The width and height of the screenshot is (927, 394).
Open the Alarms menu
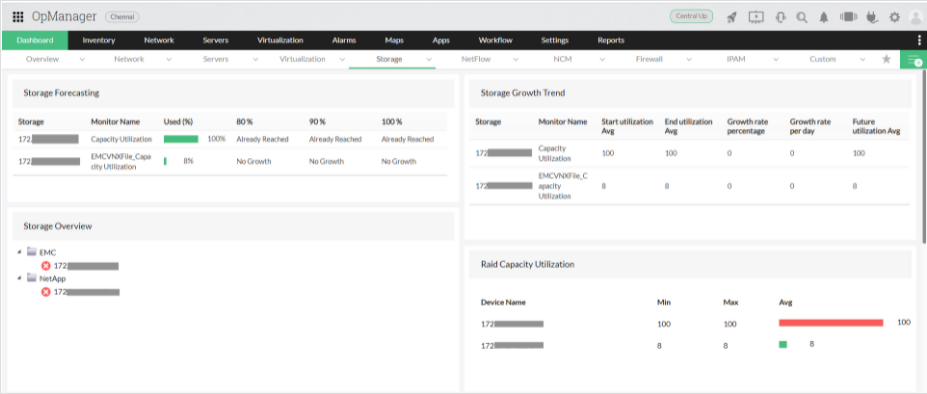pyautogui.click(x=344, y=40)
